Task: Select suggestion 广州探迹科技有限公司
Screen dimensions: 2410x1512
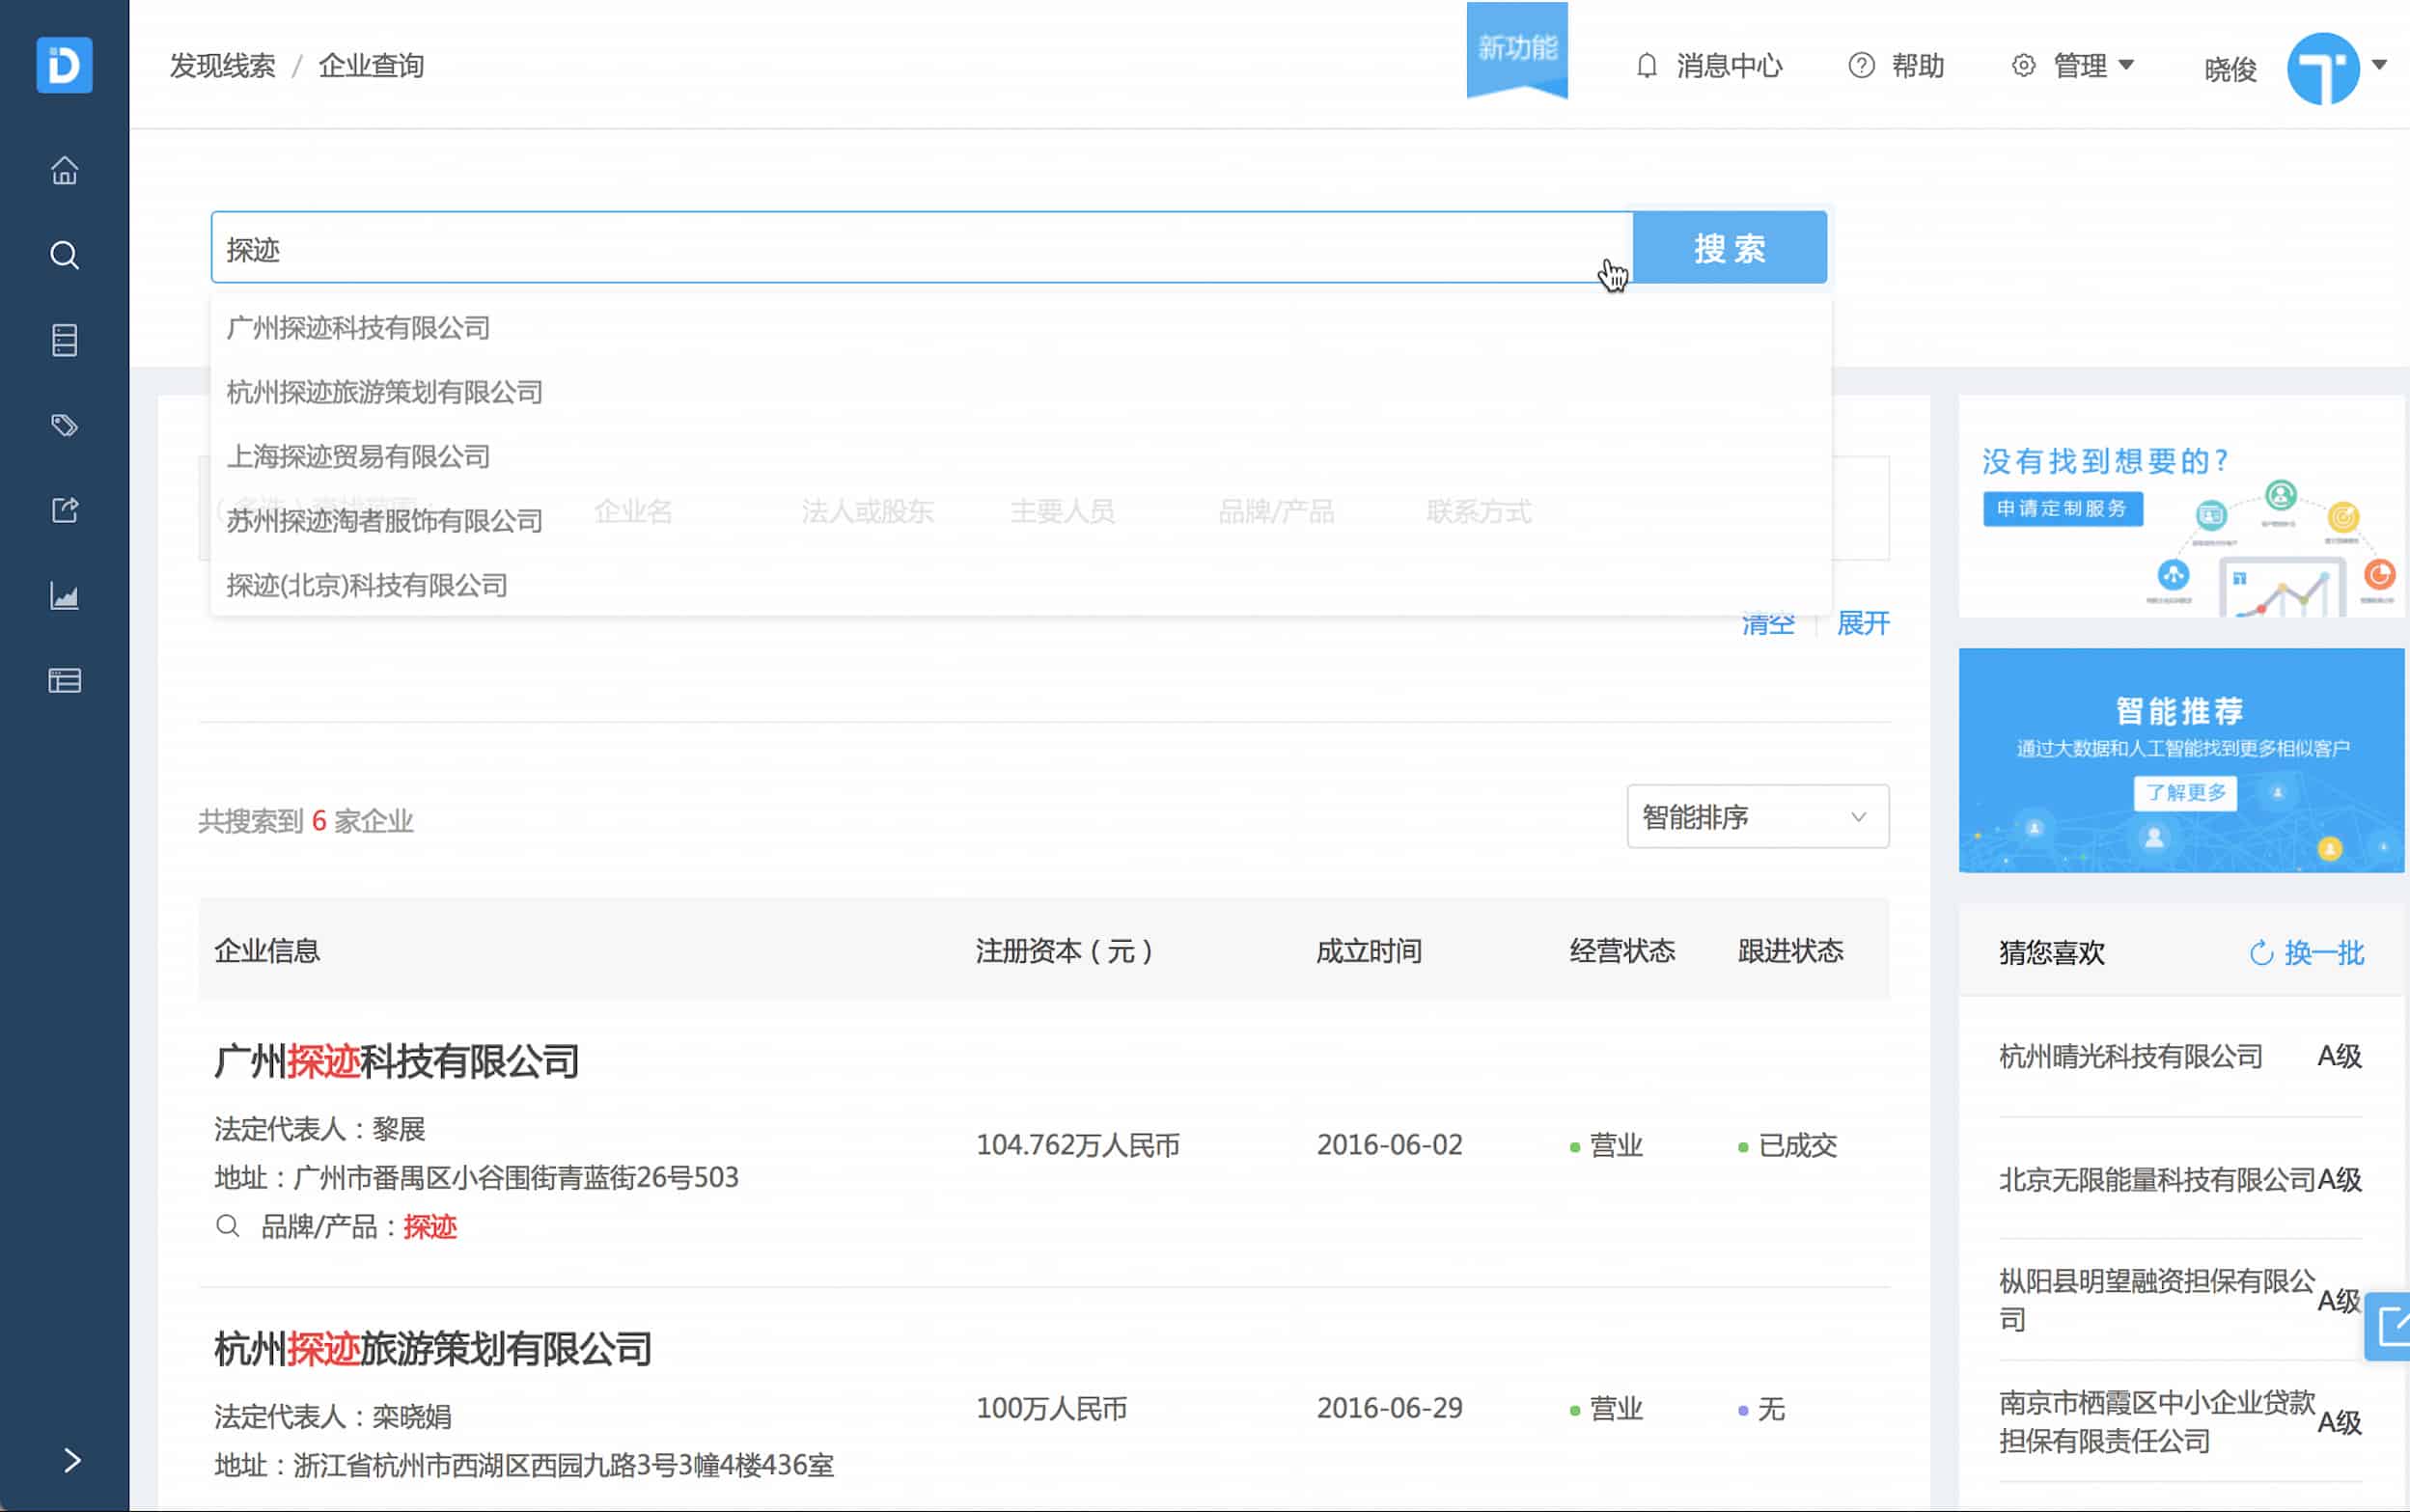Action: tap(358, 328)
